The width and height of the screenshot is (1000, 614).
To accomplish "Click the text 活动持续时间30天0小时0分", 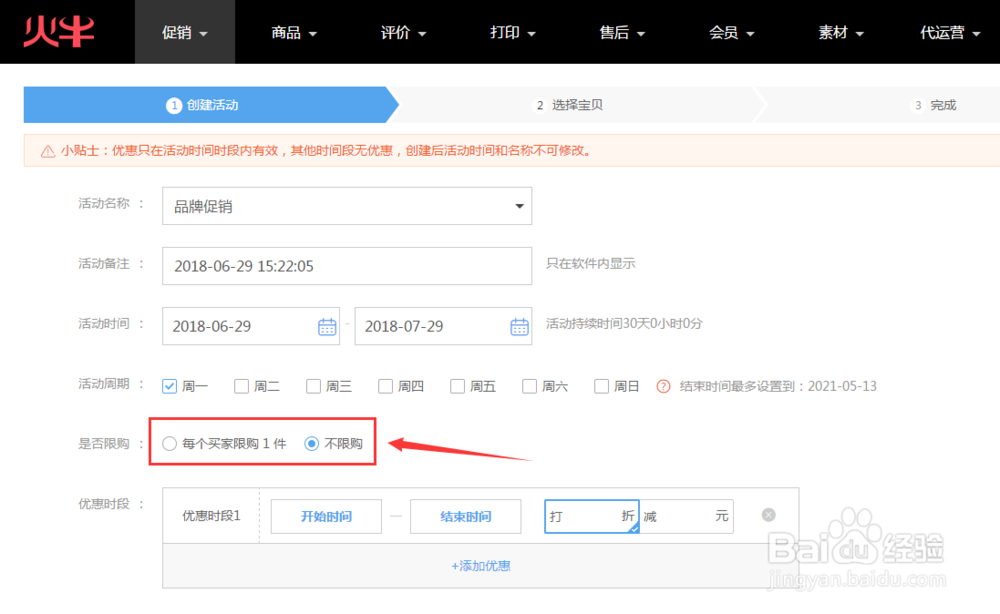I will point(624,324).
